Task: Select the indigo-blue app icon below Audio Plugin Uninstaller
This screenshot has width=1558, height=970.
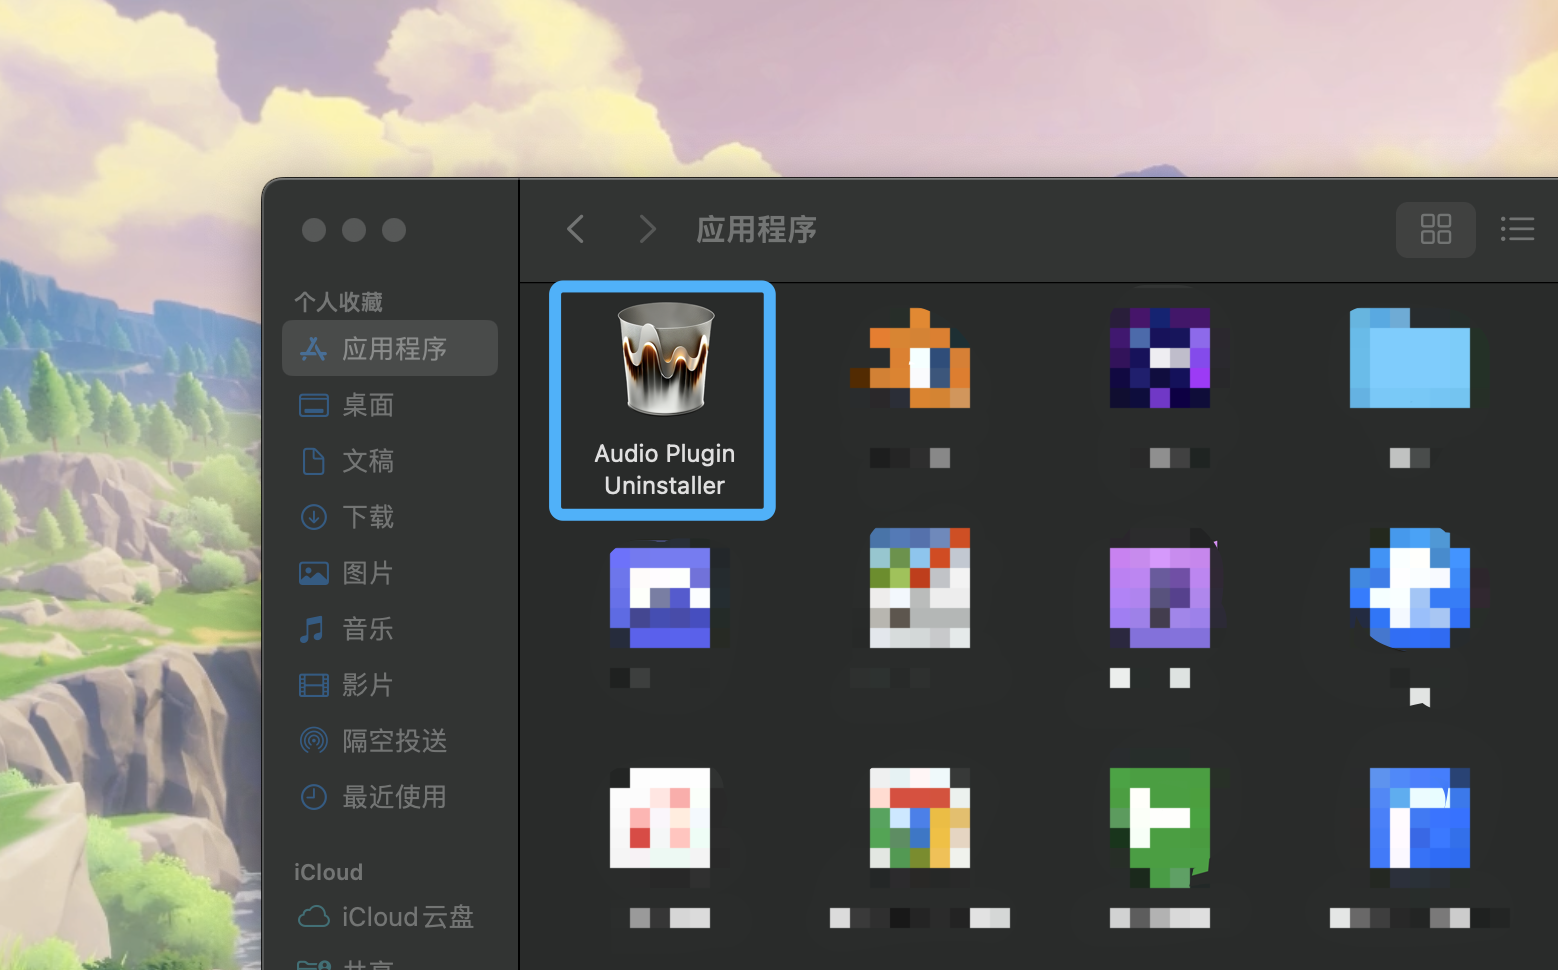Action: [x=660, y=598]
